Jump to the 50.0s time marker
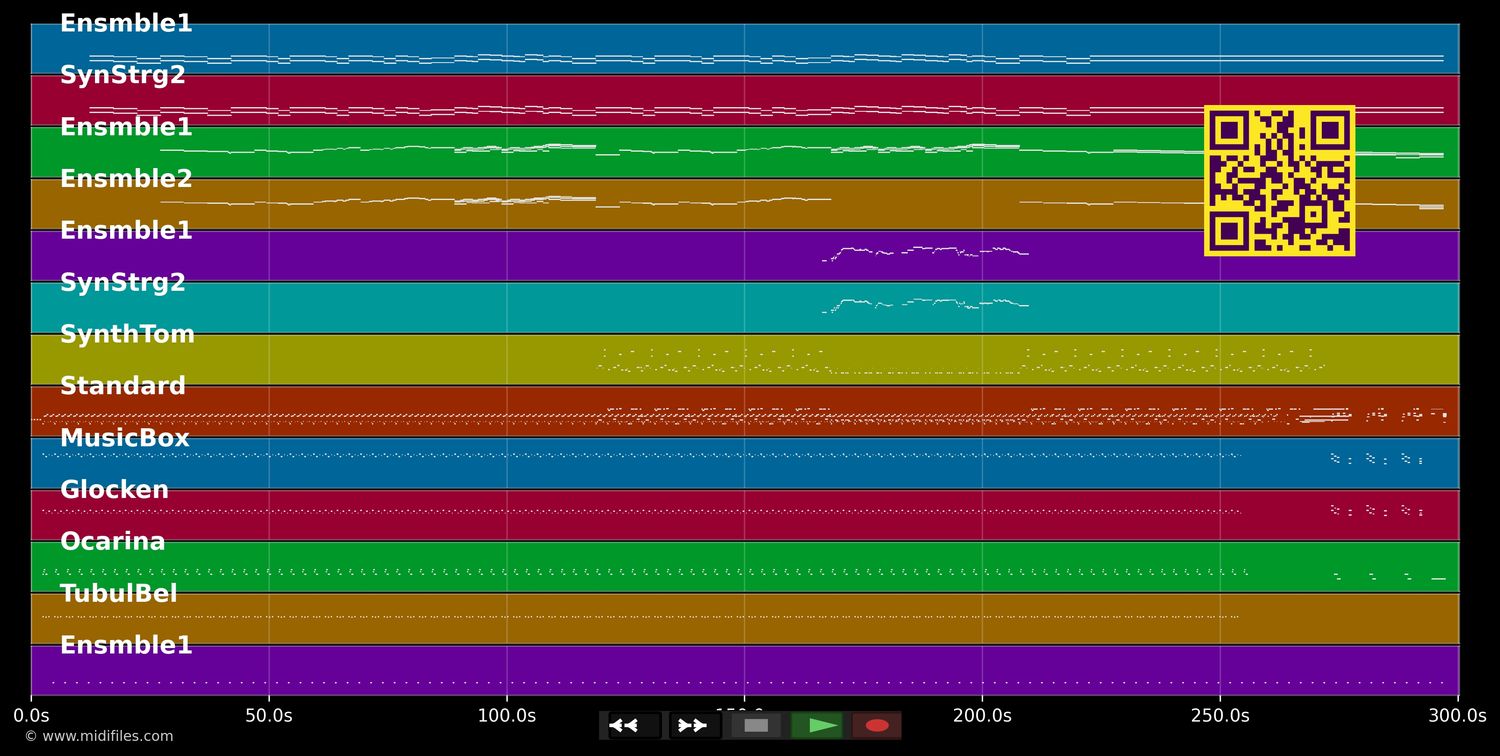Screen dimensions: 1500x756 (268, 716)
